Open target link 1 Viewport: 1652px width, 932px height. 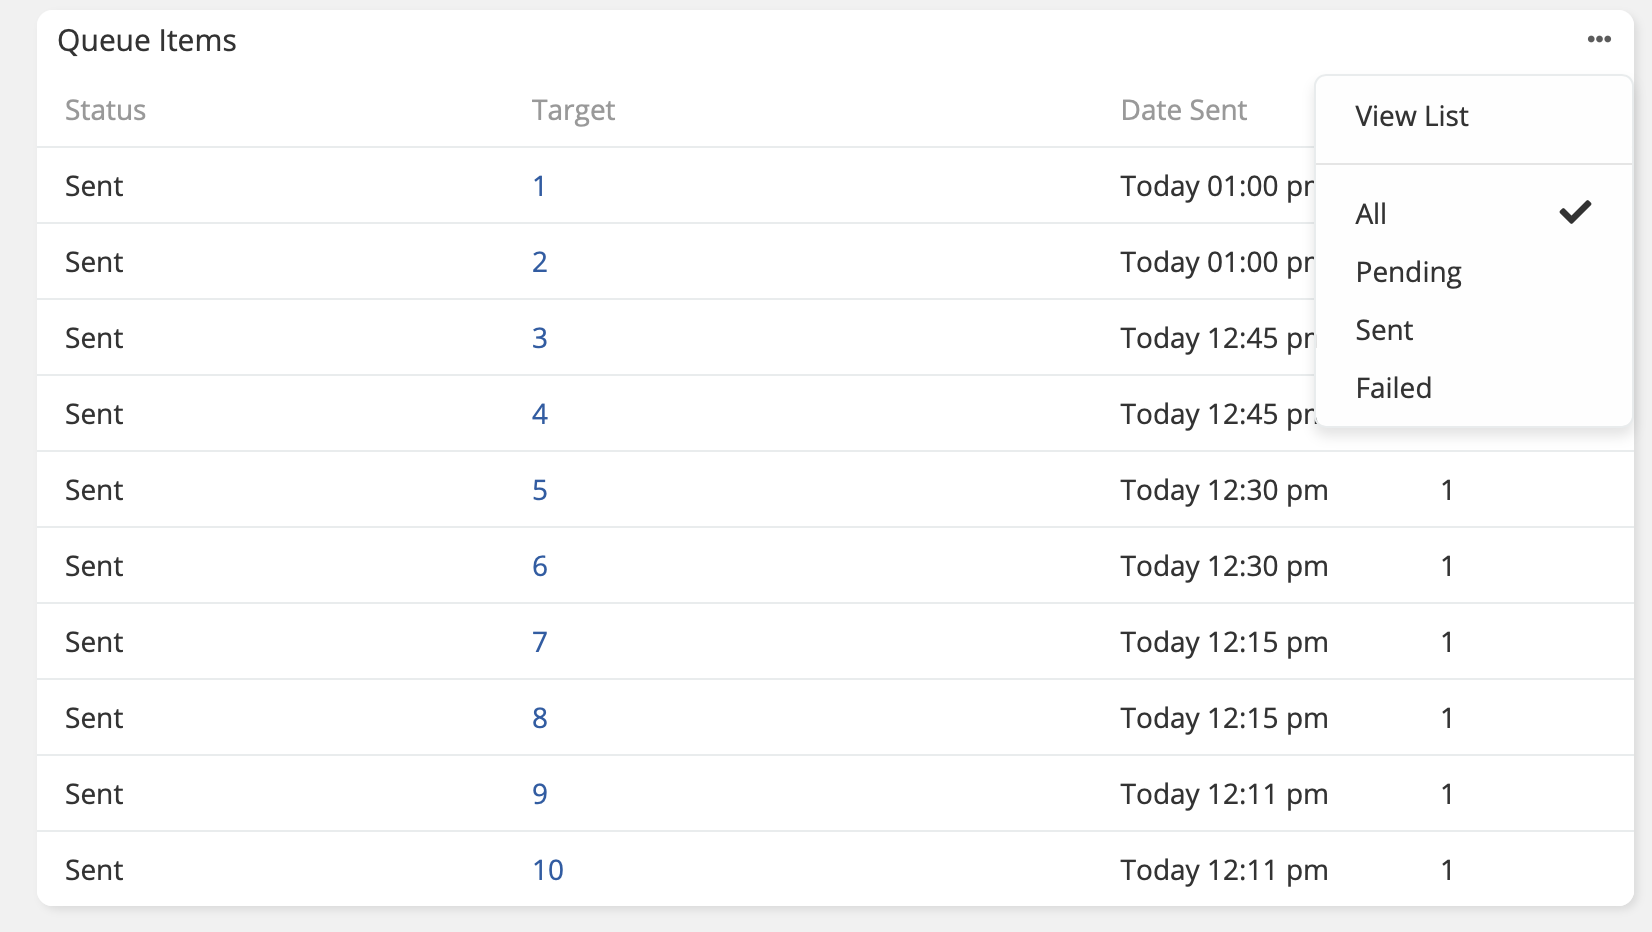pos(539,186)
